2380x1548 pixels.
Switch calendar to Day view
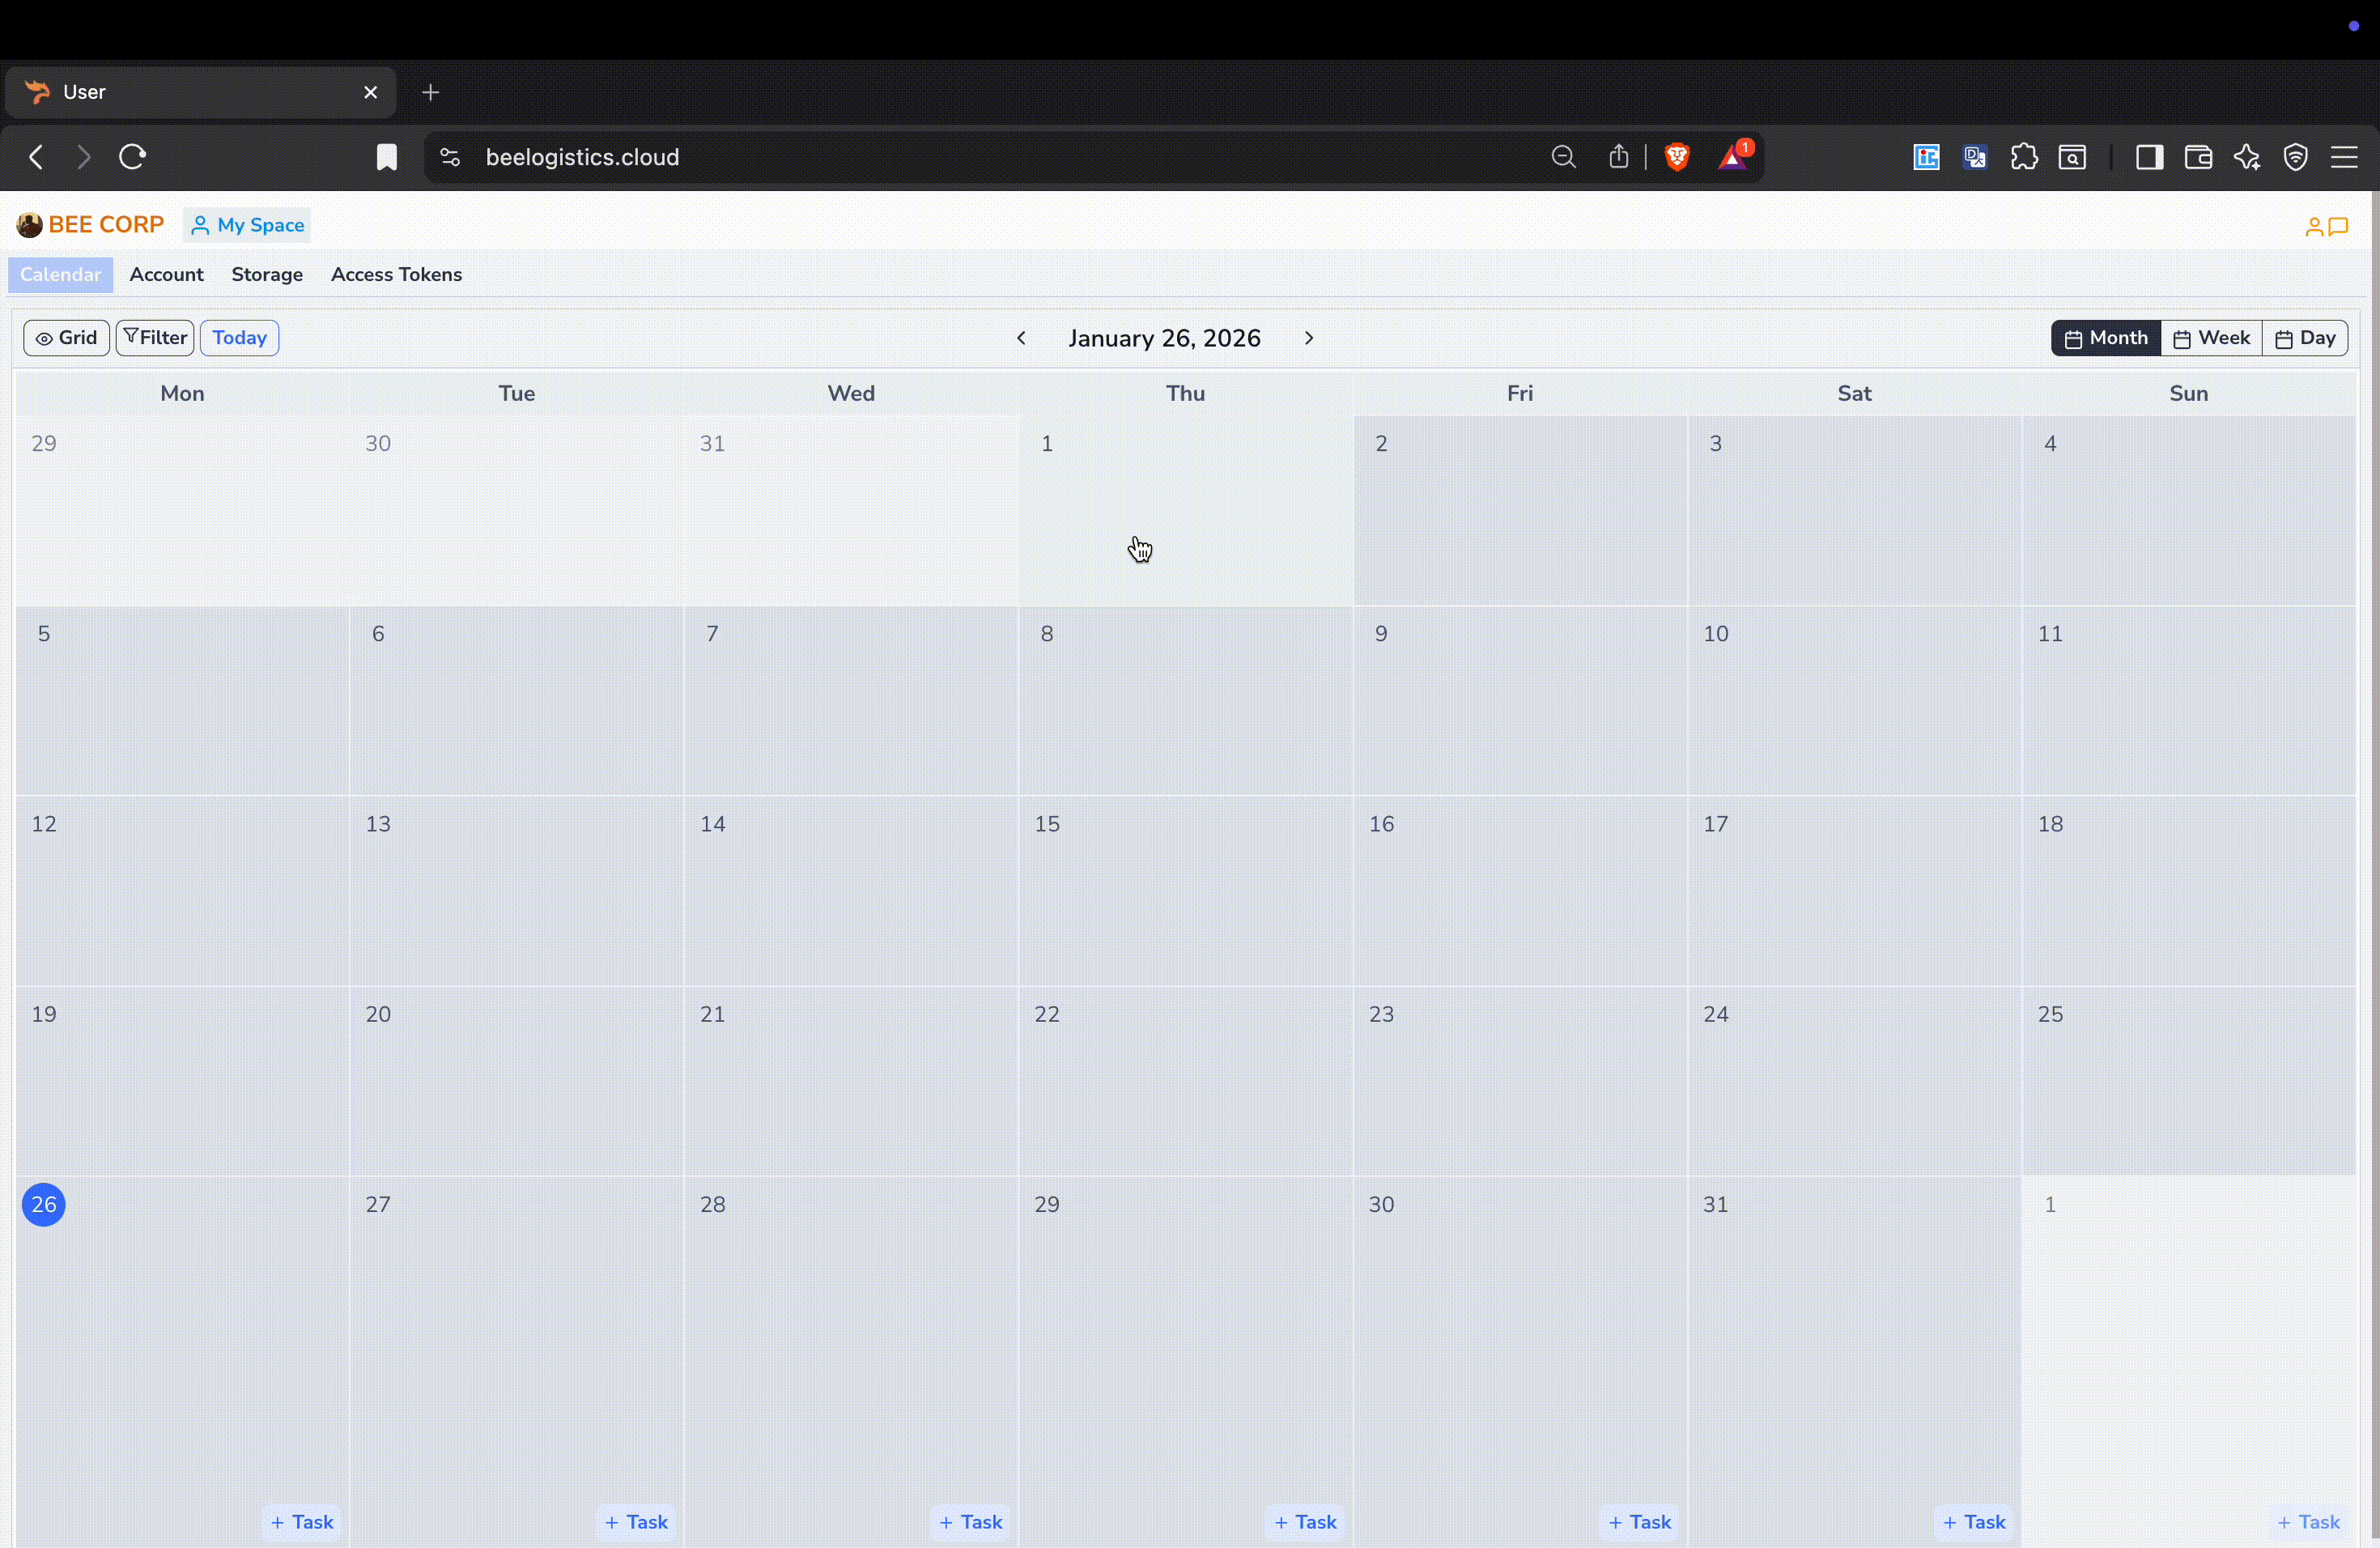[x=2305, y=338]
